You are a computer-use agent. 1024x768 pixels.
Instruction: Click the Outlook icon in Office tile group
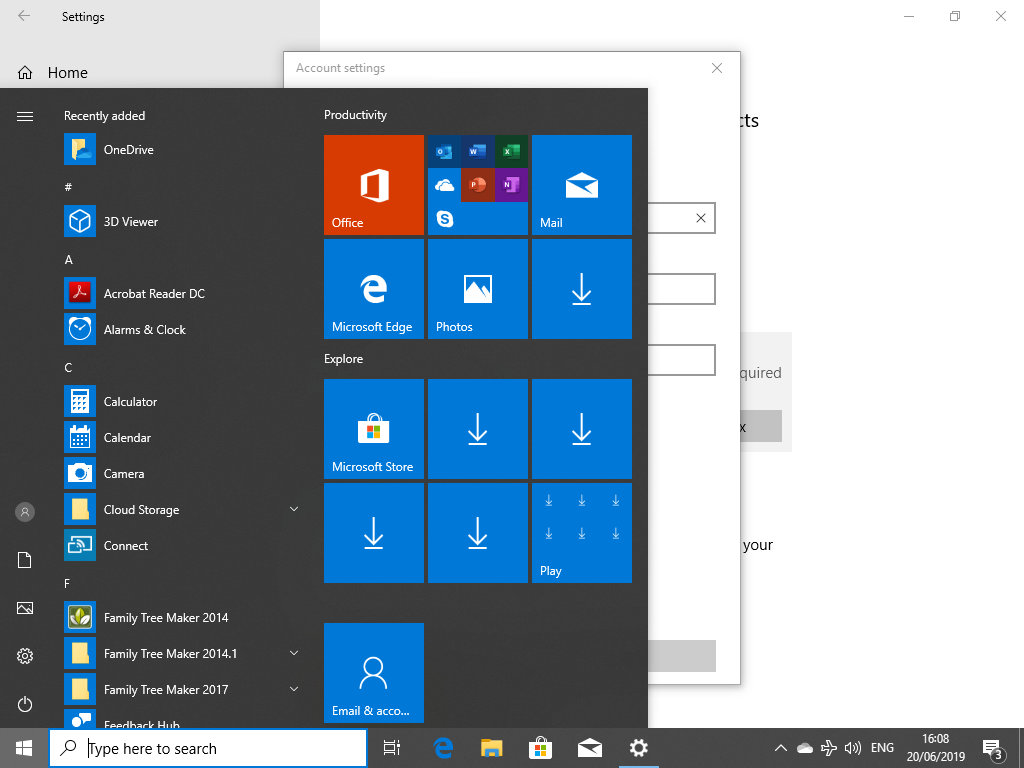tap(444, 152)
